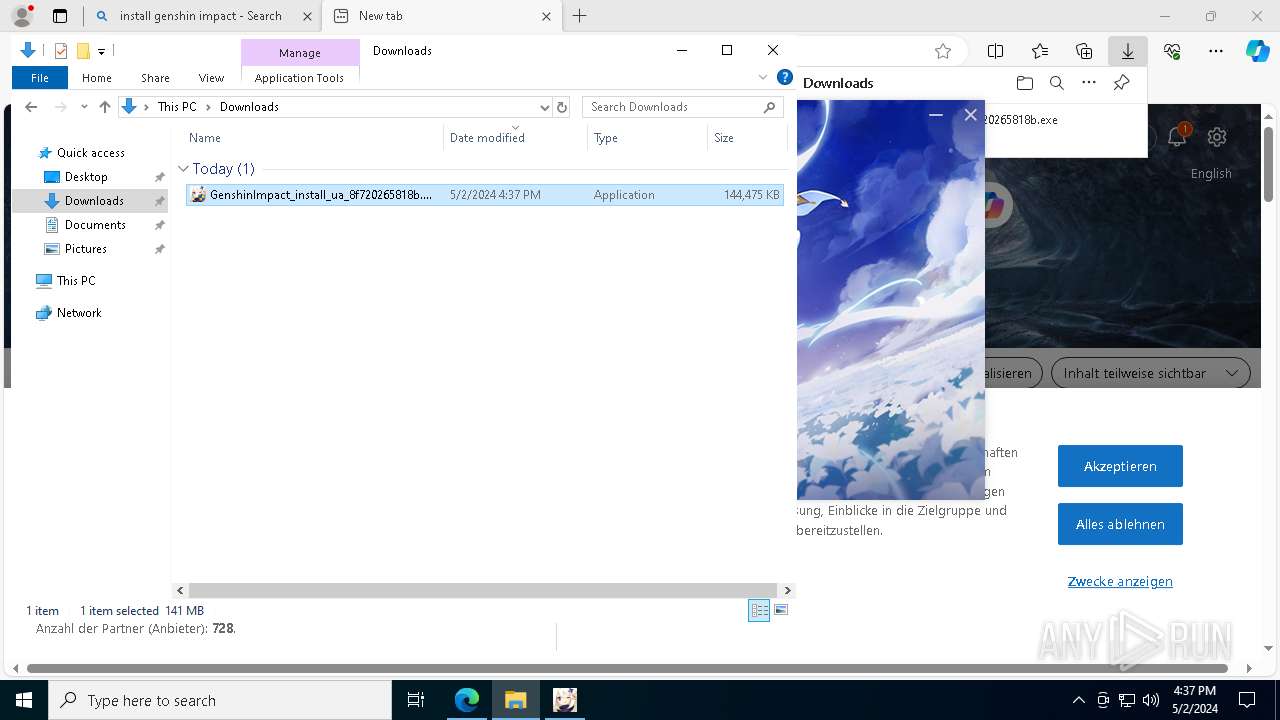This screenshot has height=720, width=1280.
Task: Select GenshinImpact_install file
Action: (x=484, y=195)
